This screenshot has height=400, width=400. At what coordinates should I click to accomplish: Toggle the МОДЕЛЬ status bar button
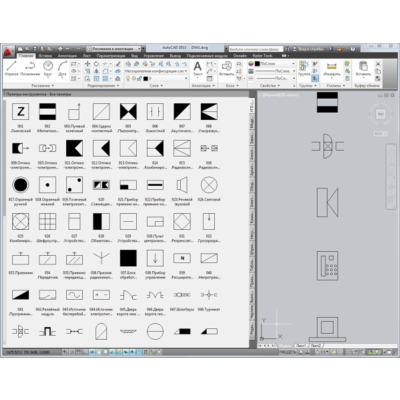pyautogui.click(x=288, y=352)
